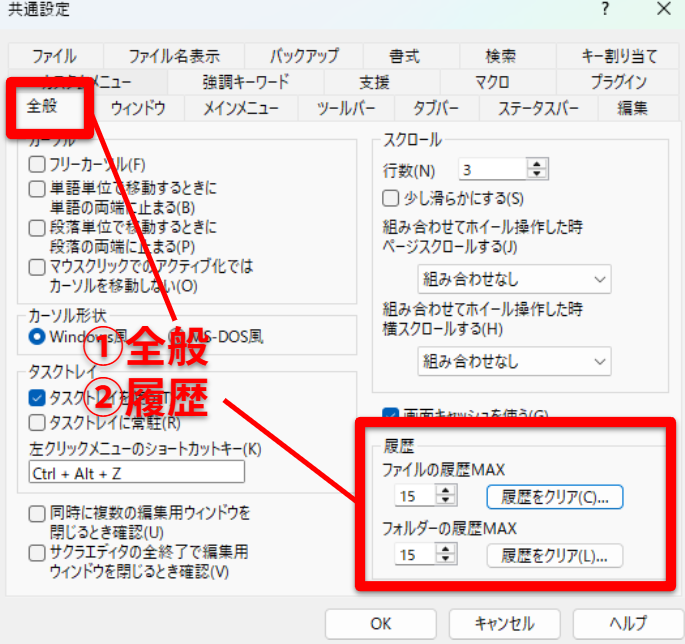685x644 pixels.
Task: Toggle 少し滑らかにする checkbox
Action: click(x=392, y=199)
